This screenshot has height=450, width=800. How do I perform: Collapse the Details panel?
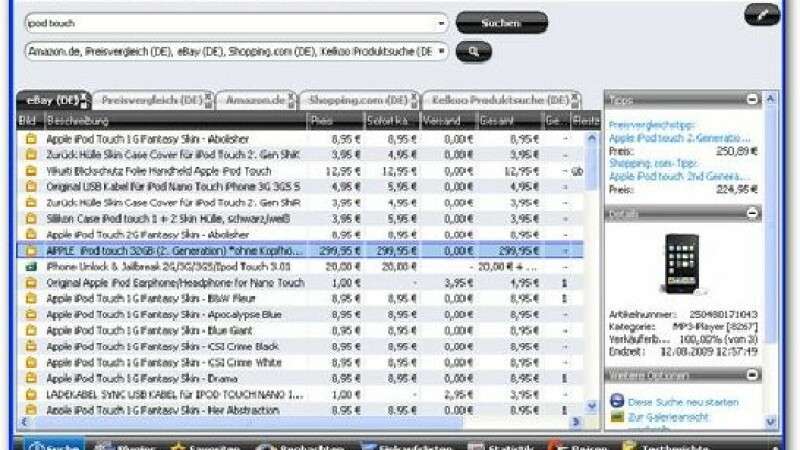point(752,213)
